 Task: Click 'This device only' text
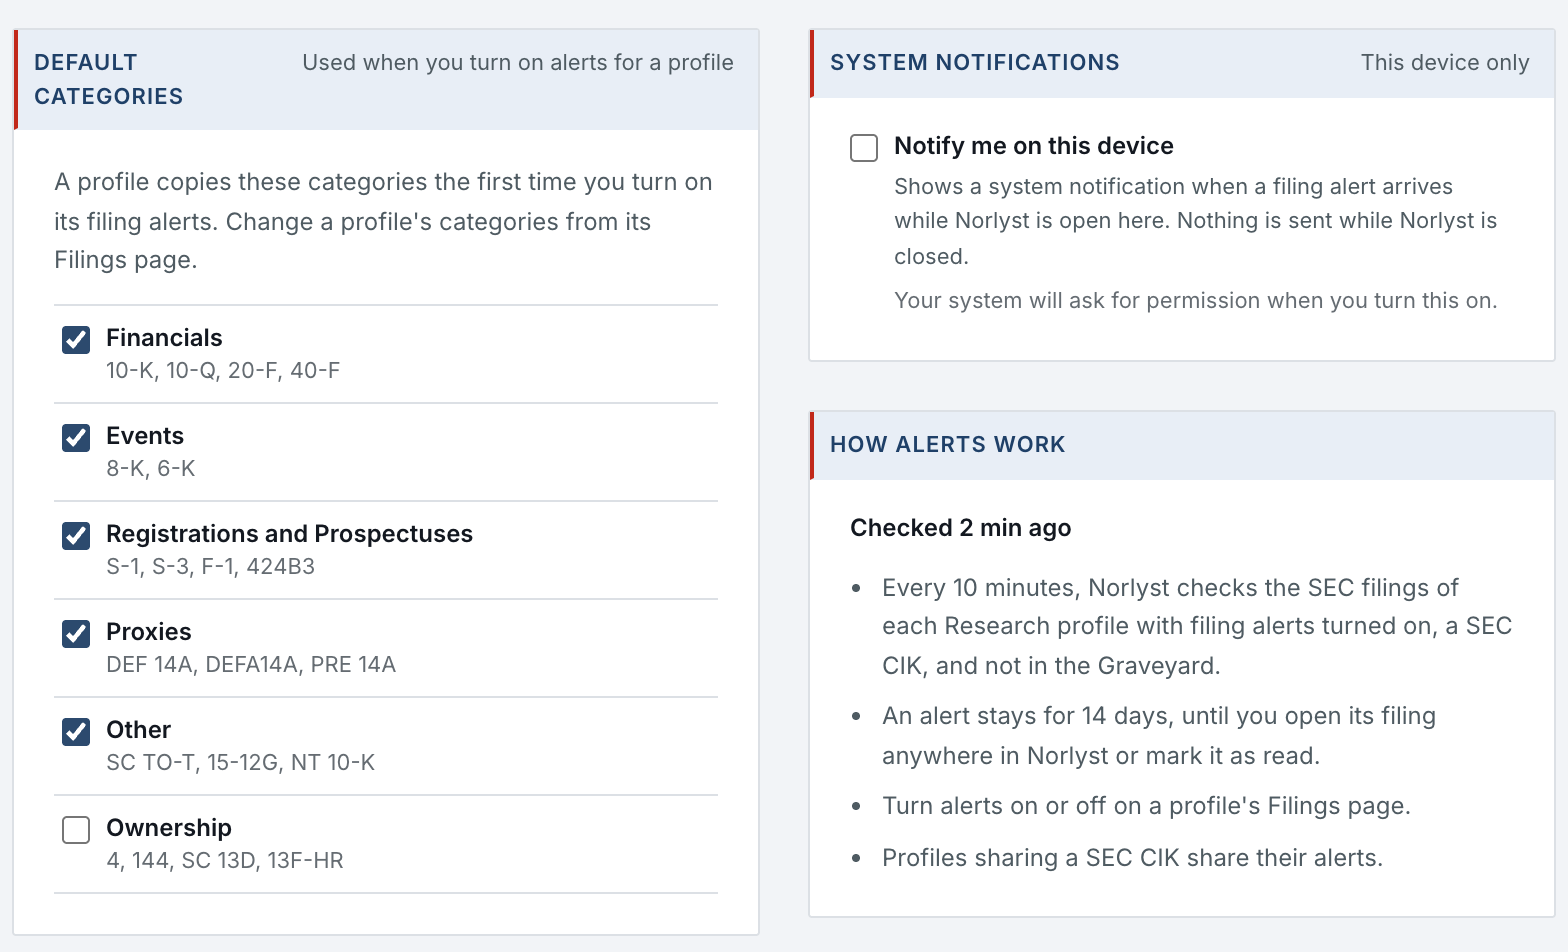[1444, 62]
